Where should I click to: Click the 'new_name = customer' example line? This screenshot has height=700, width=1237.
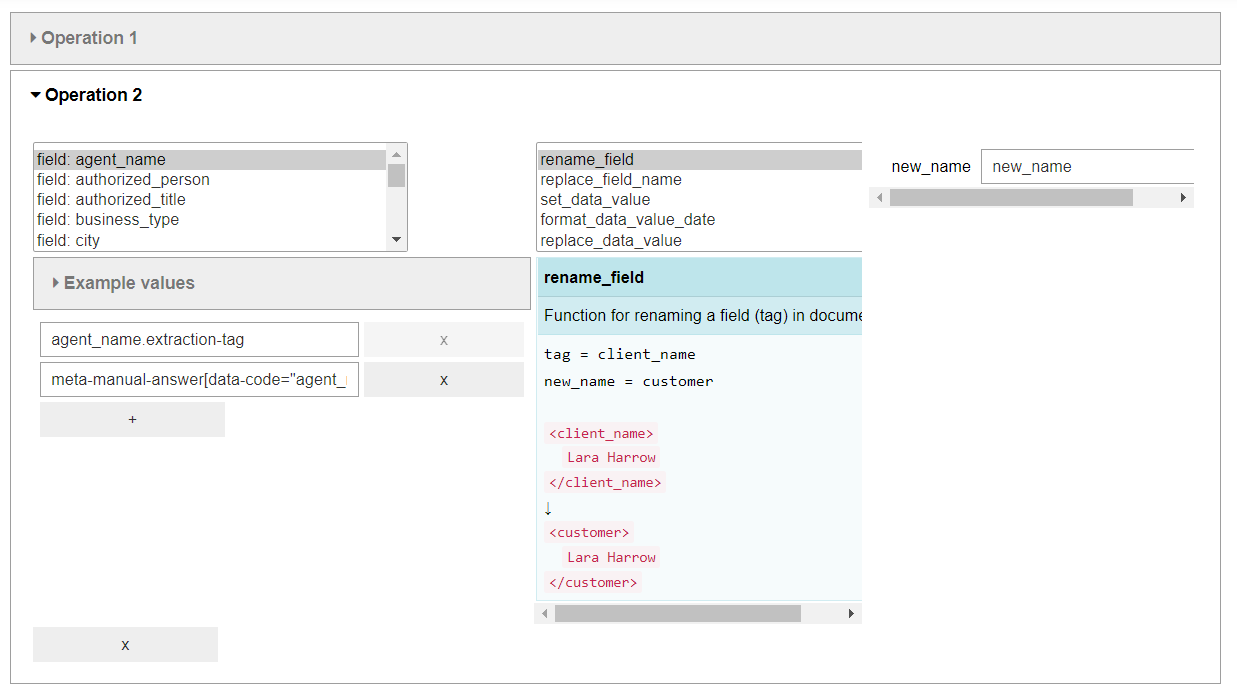pyautogui.click(x=629, y=381)
